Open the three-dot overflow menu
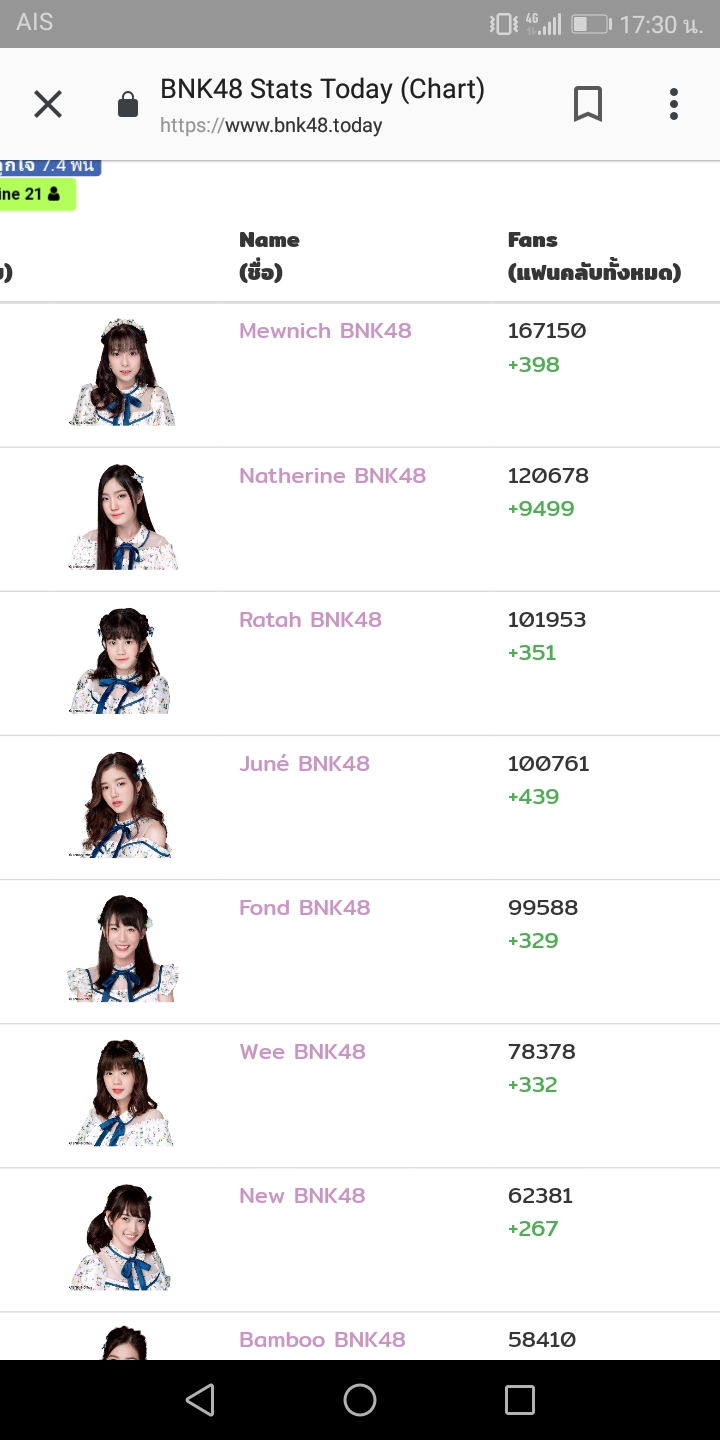This screenshot has height=1440, width=720. click(x=674, y=104)
